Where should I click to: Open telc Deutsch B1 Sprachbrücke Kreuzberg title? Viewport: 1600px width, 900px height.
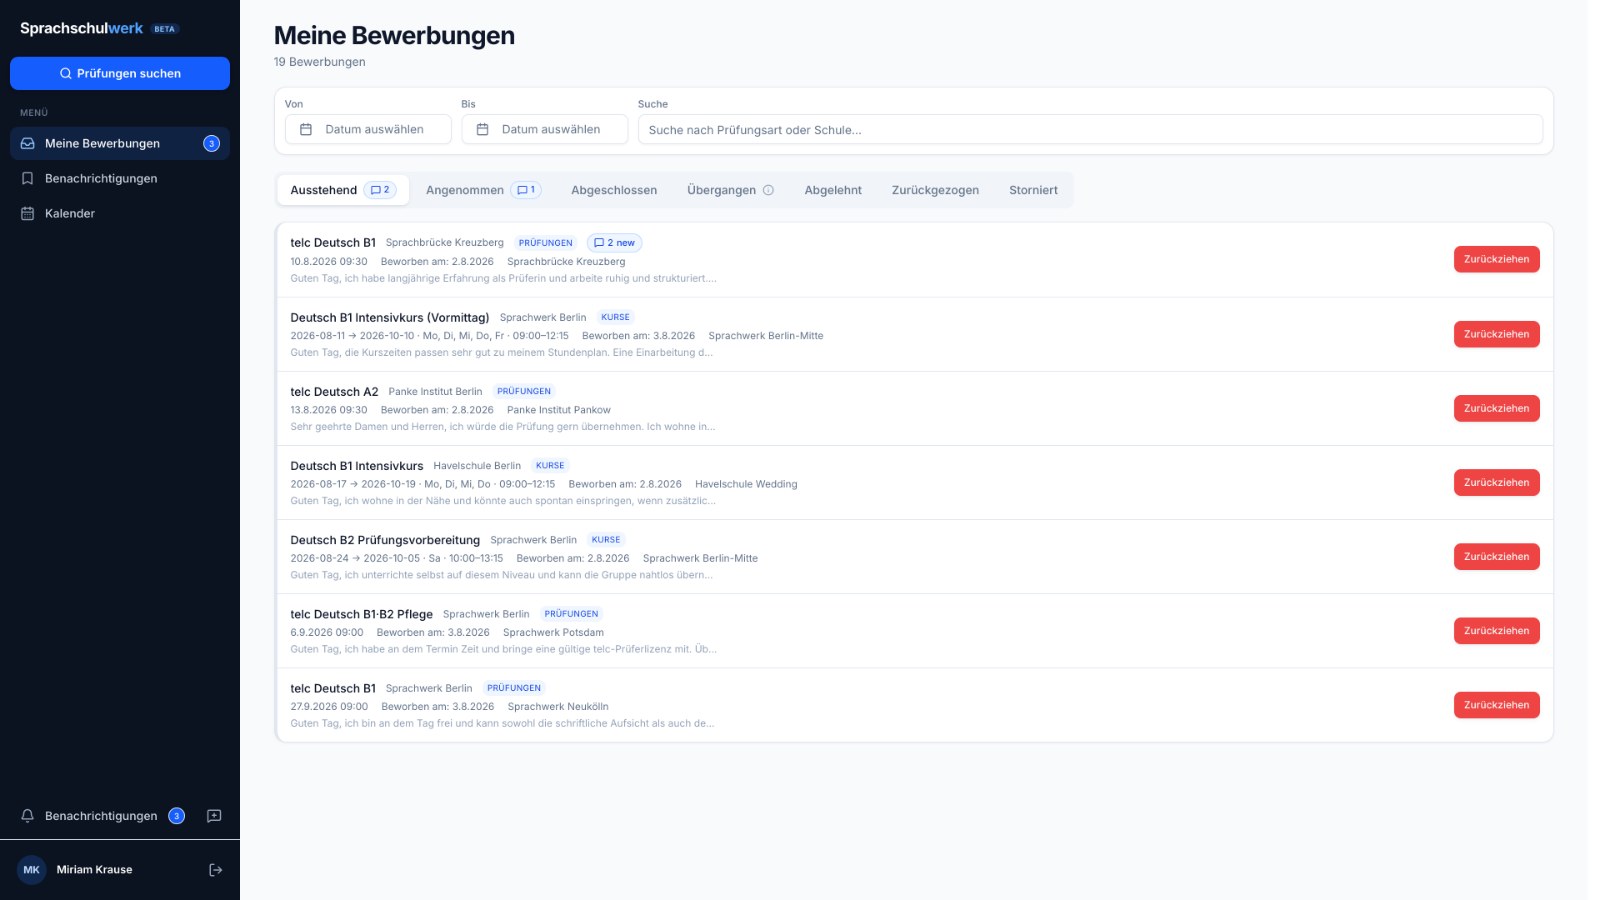[x=333, y=243]
